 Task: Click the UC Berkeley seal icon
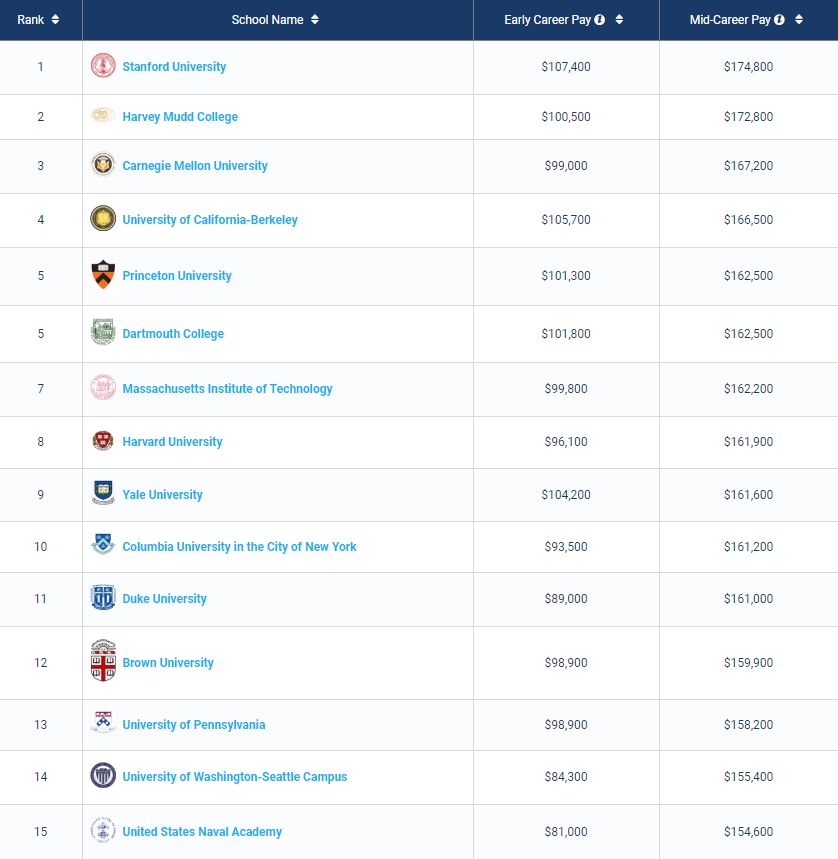pos(103,218)
